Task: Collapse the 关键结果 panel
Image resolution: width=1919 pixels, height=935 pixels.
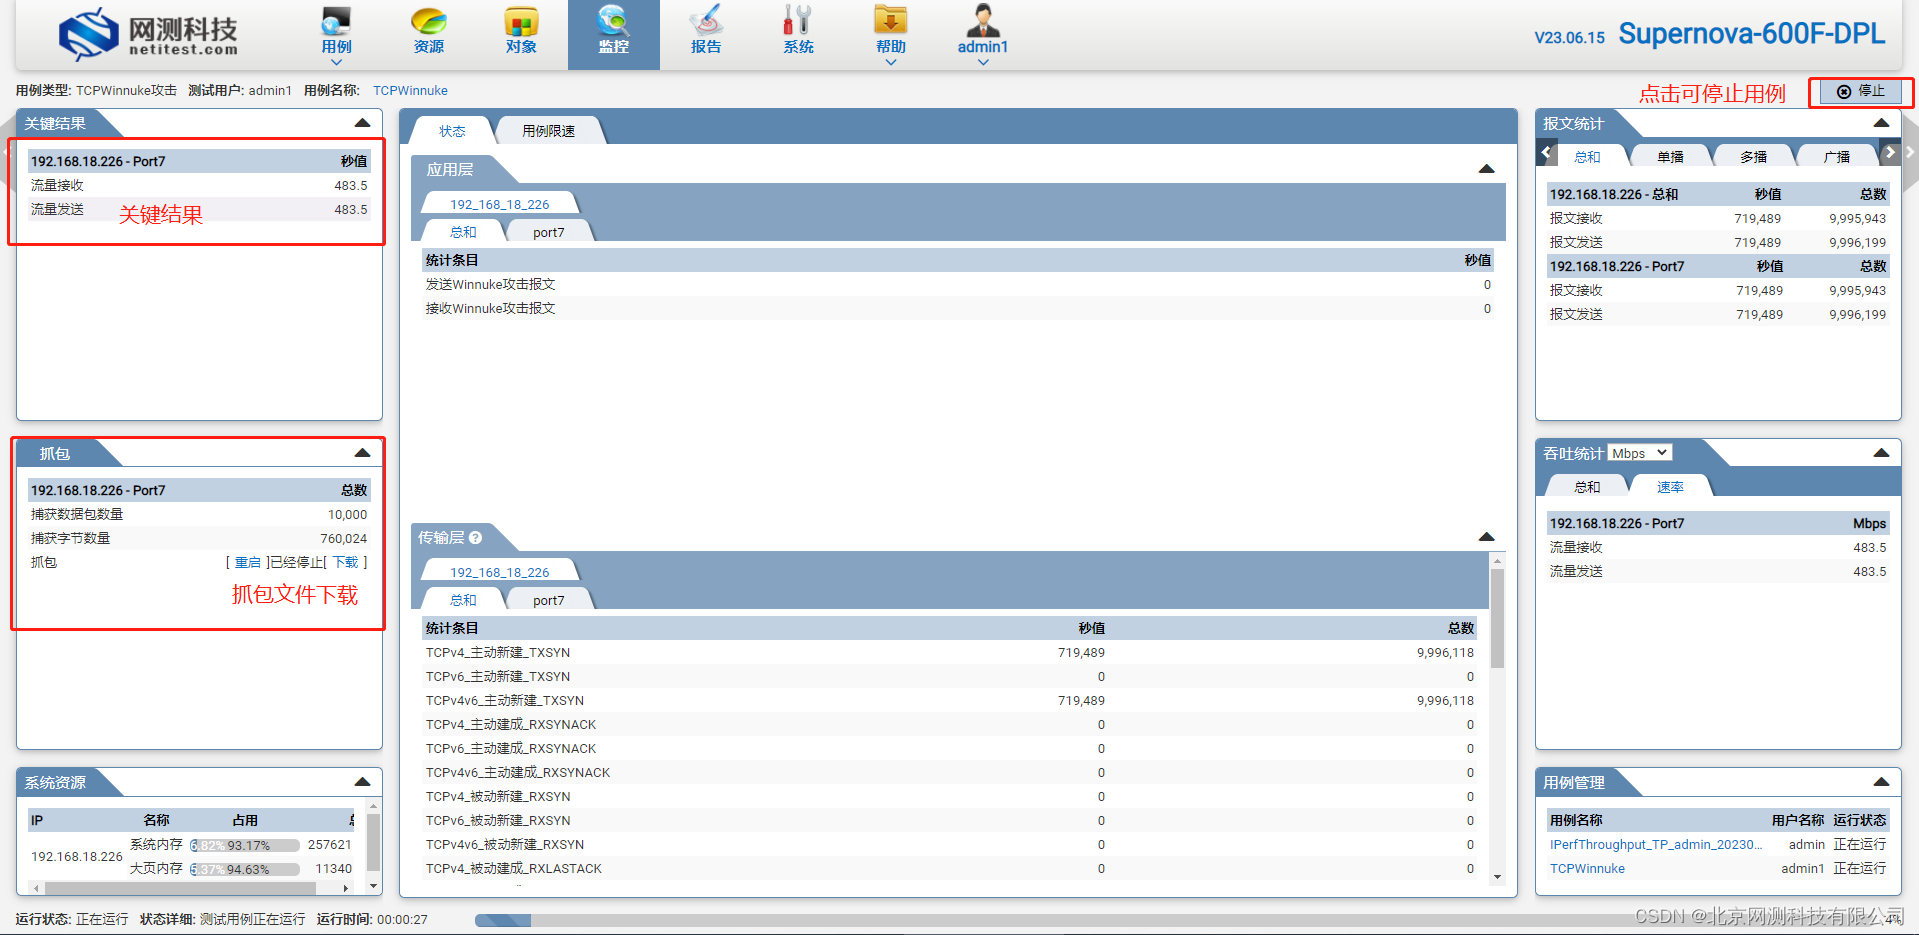Action: tap(362, 123)
